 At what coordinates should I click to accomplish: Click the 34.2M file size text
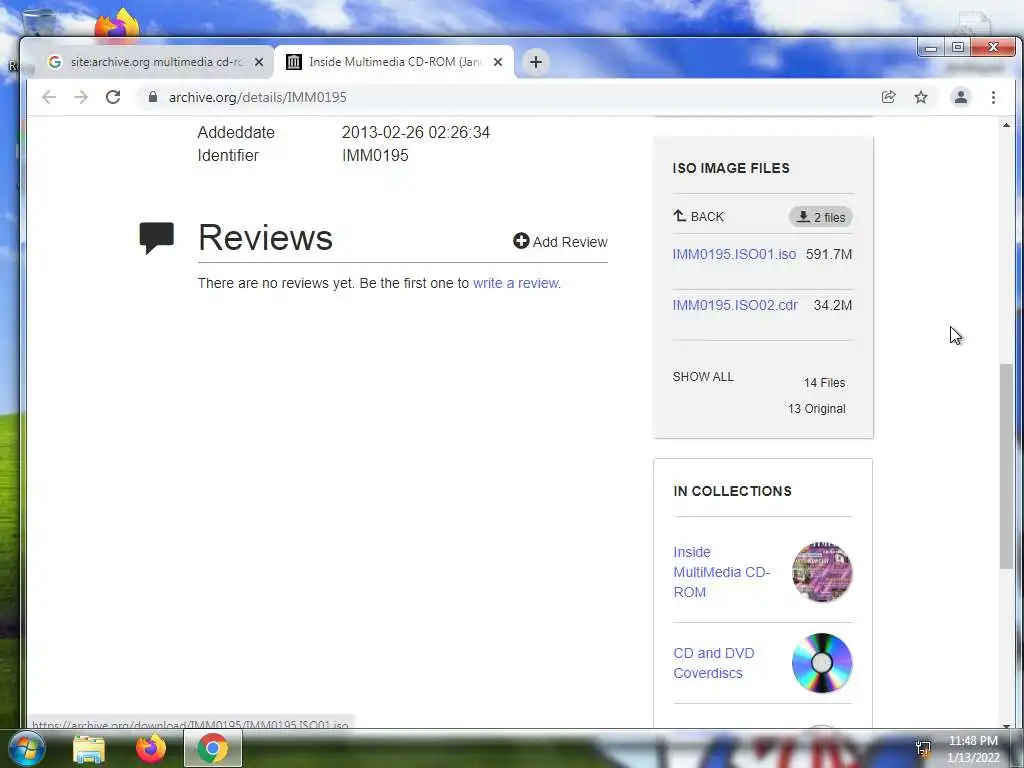coord(833,305)
